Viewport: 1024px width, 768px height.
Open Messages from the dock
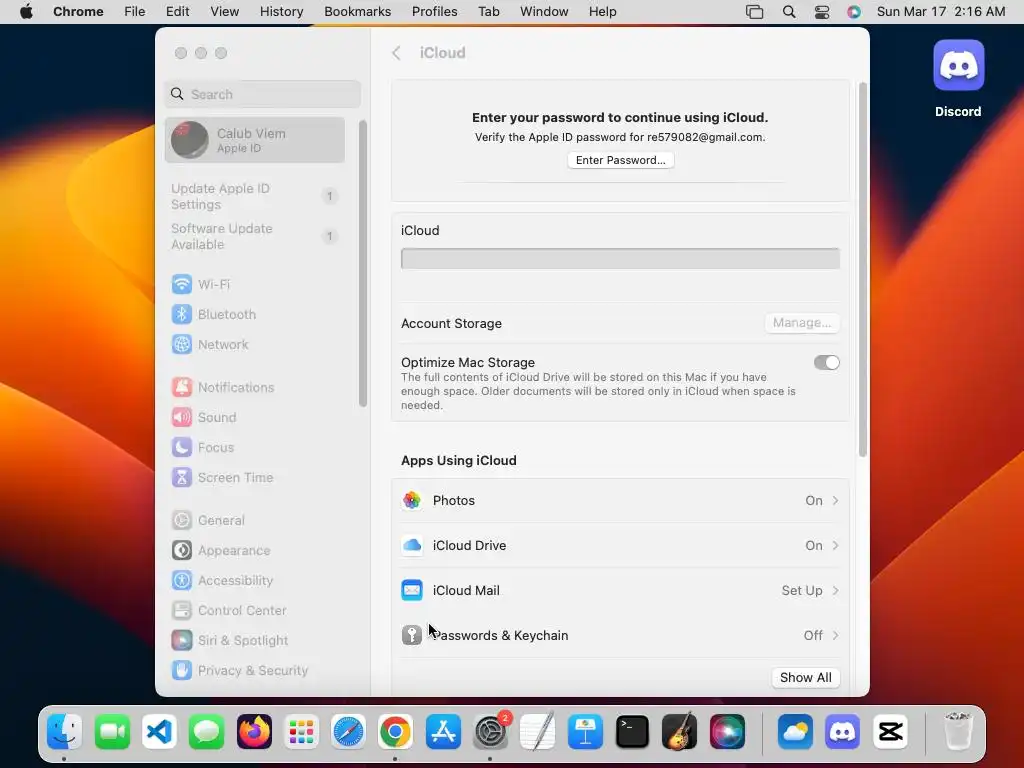pyautogui.click(x=207, y=731)
